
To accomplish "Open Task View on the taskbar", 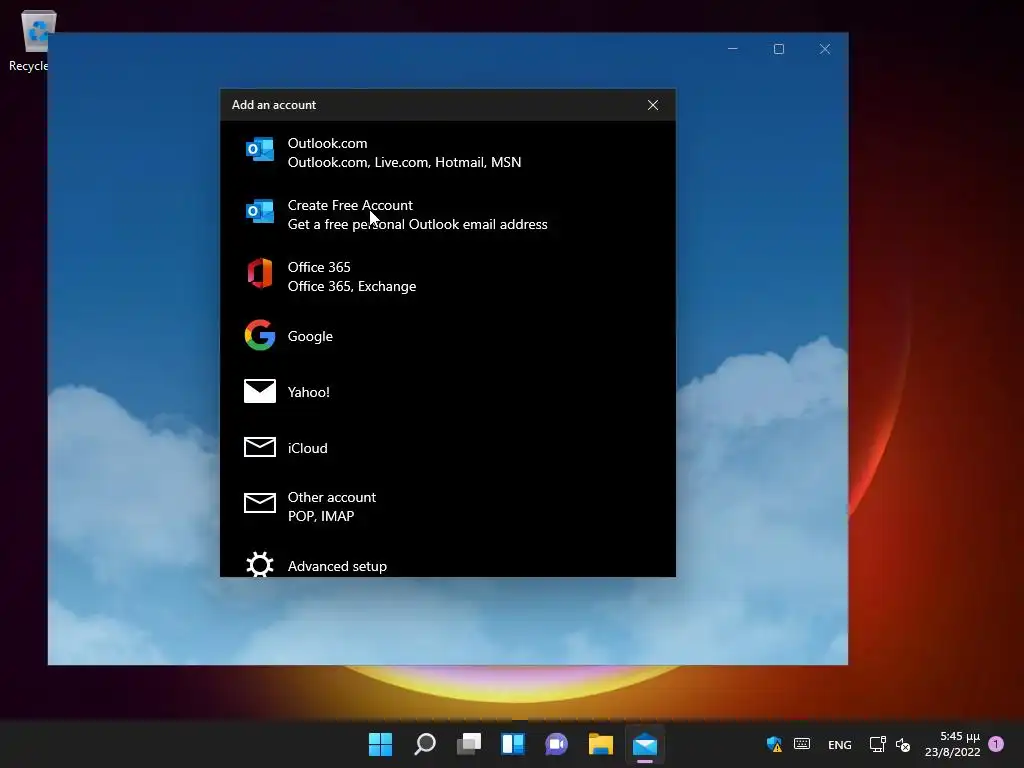I will [x=468, y=744].
